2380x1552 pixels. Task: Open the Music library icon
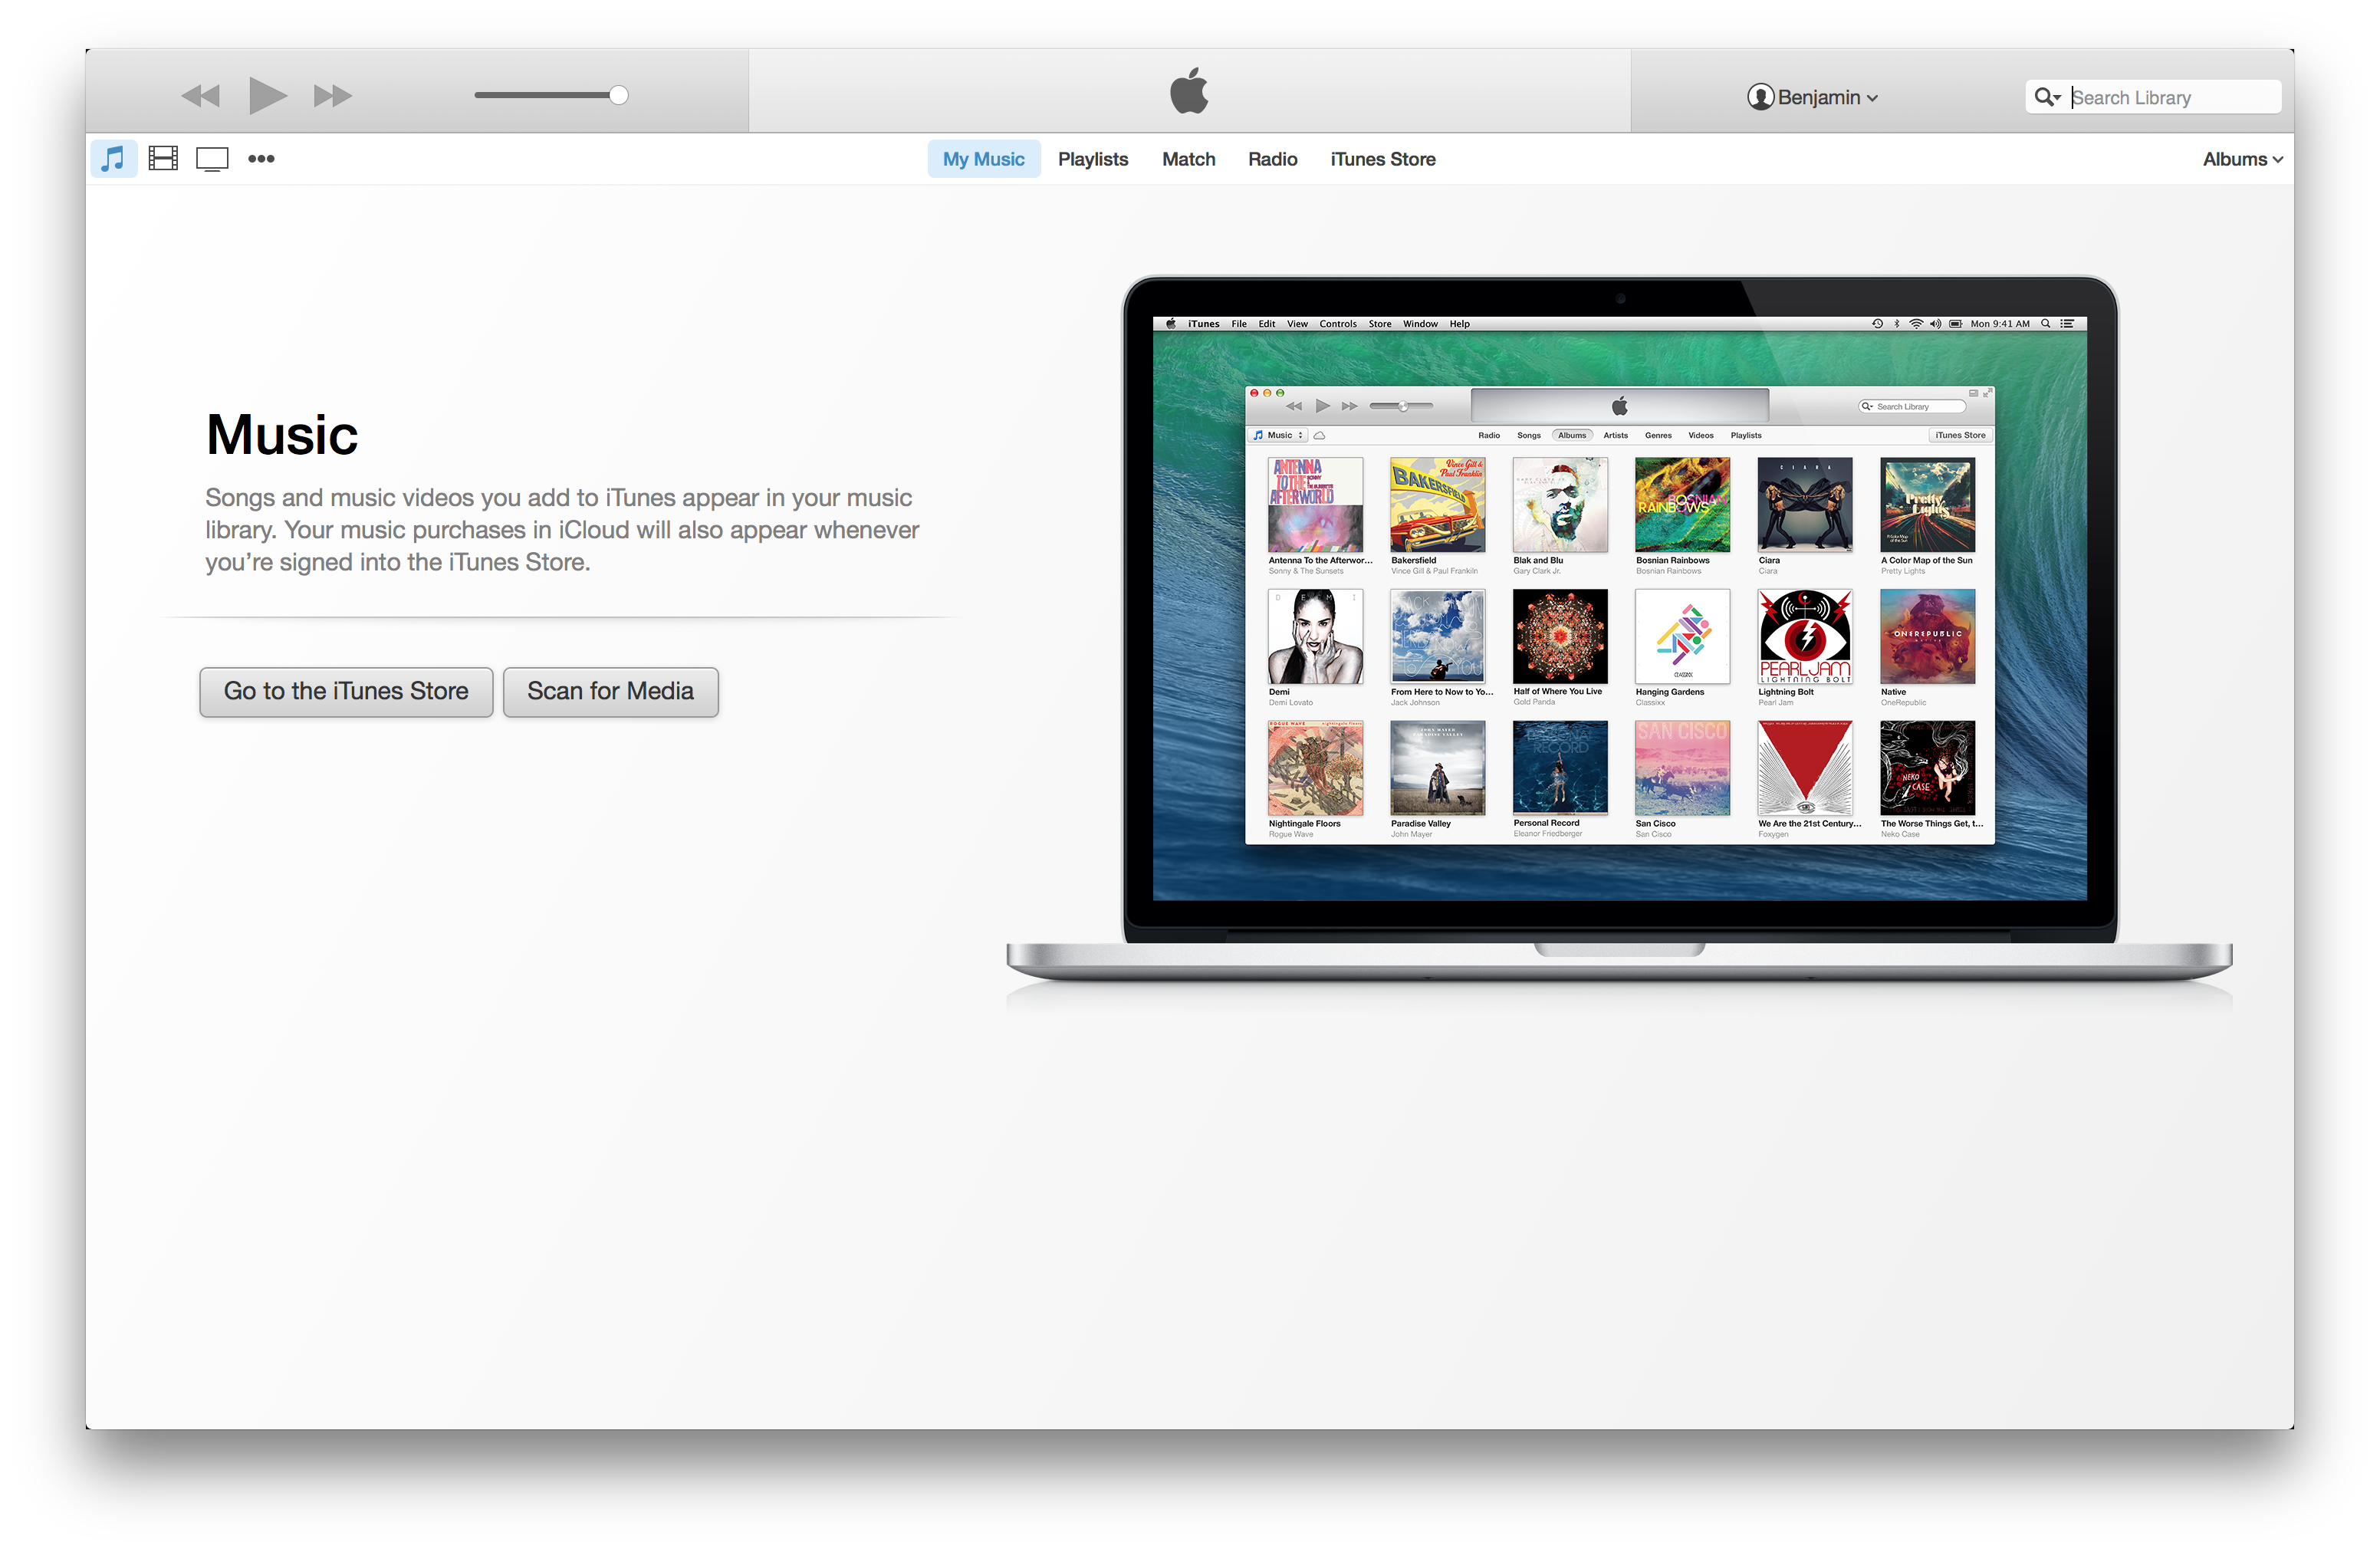click(x=113, y=159)
